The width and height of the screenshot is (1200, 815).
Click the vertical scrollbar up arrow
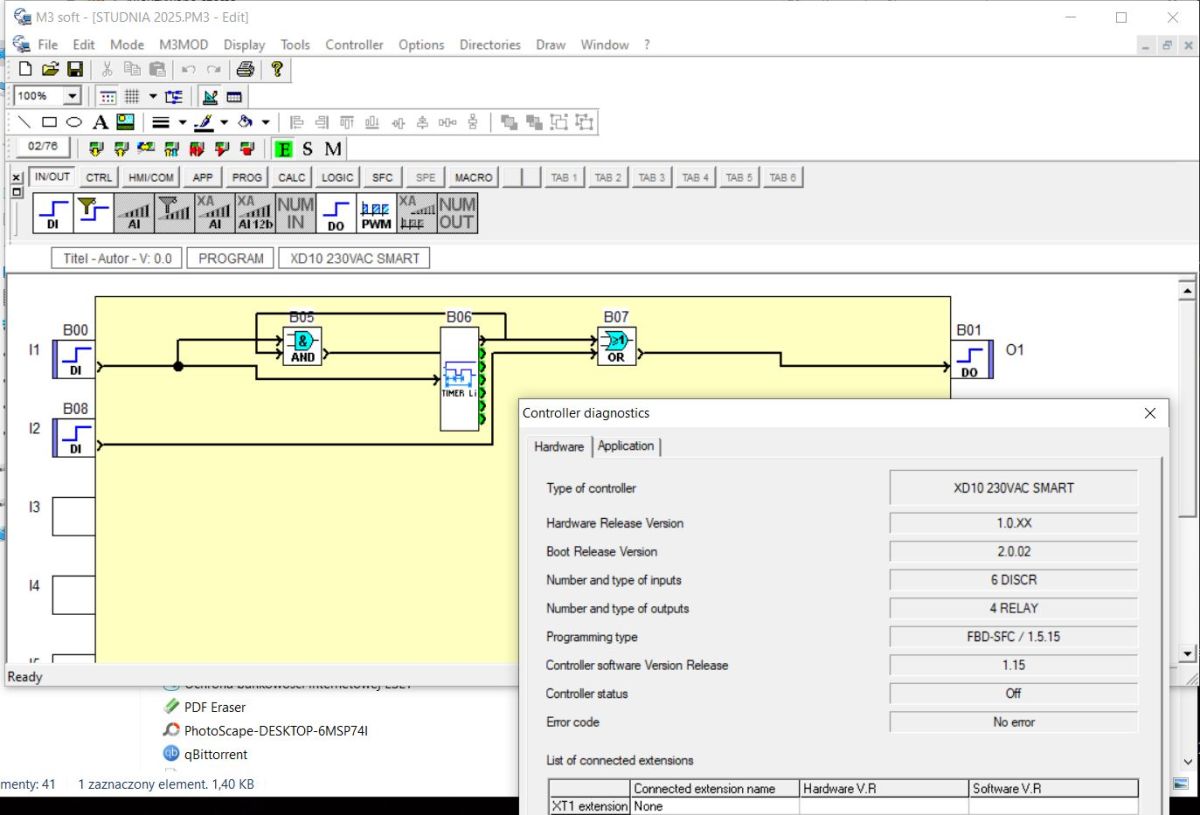1188,292
